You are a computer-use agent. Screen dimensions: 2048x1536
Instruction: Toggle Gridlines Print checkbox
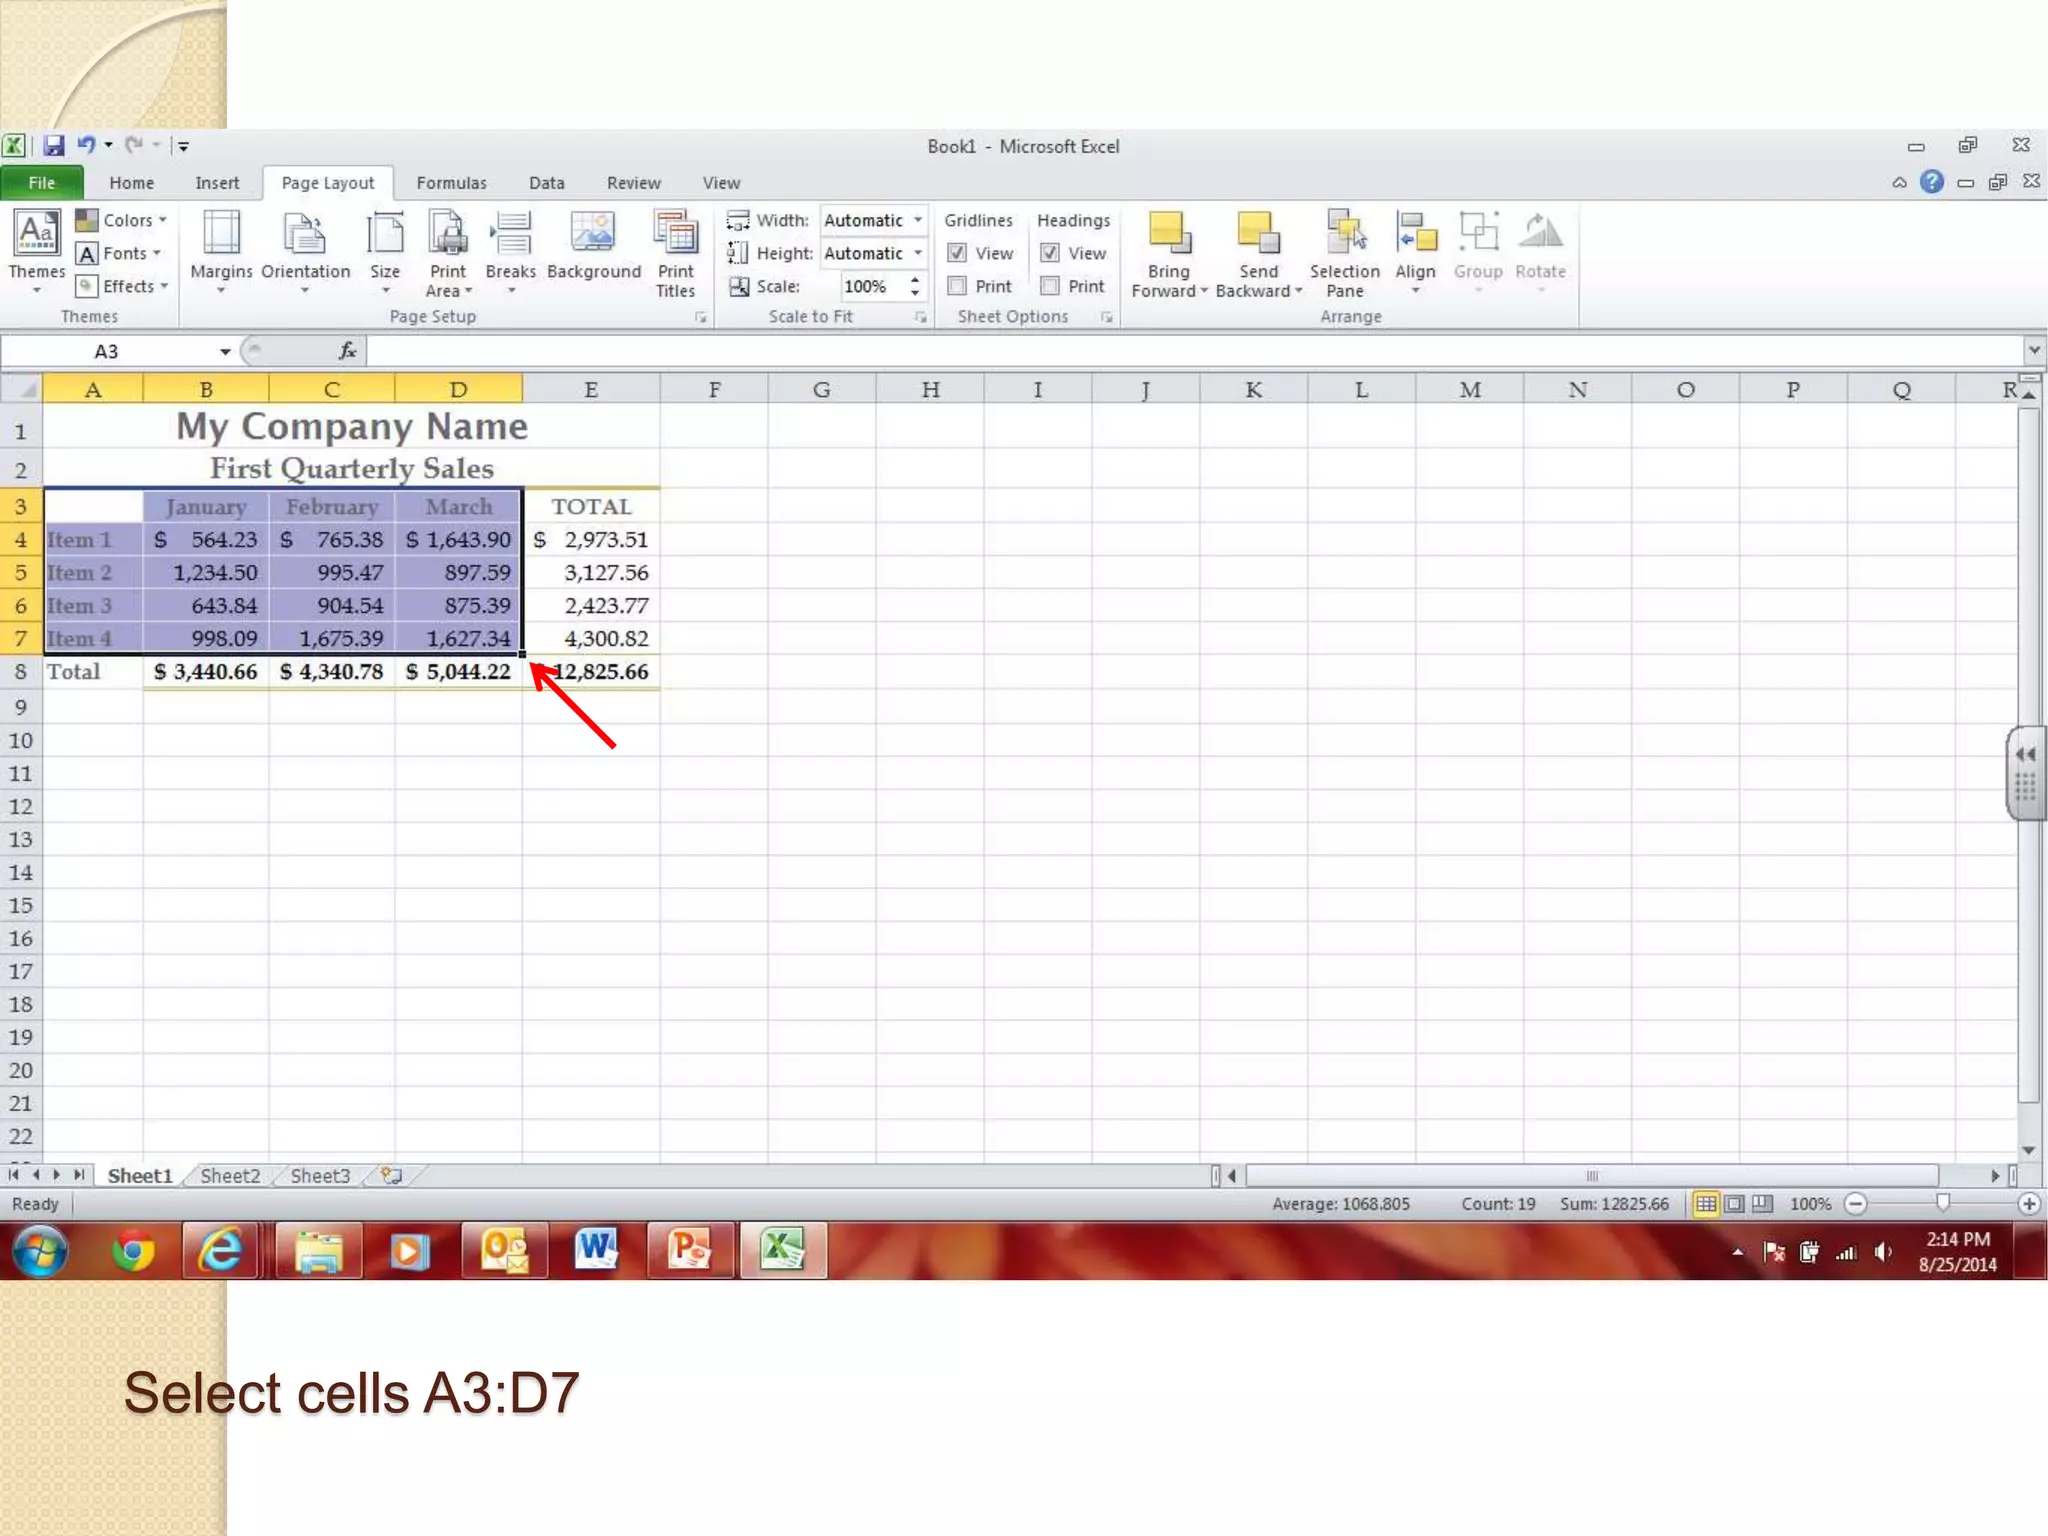coord(957,286)
